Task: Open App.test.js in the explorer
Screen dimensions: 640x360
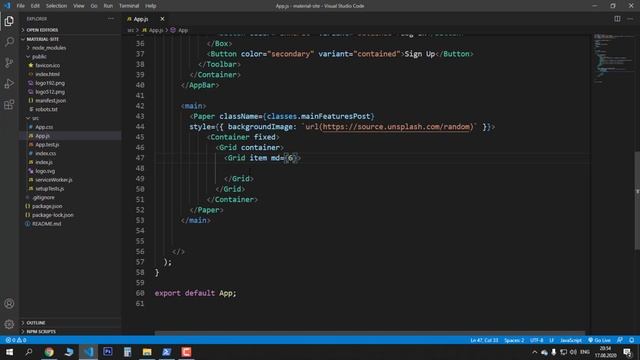Action: [x=47, y=144]
